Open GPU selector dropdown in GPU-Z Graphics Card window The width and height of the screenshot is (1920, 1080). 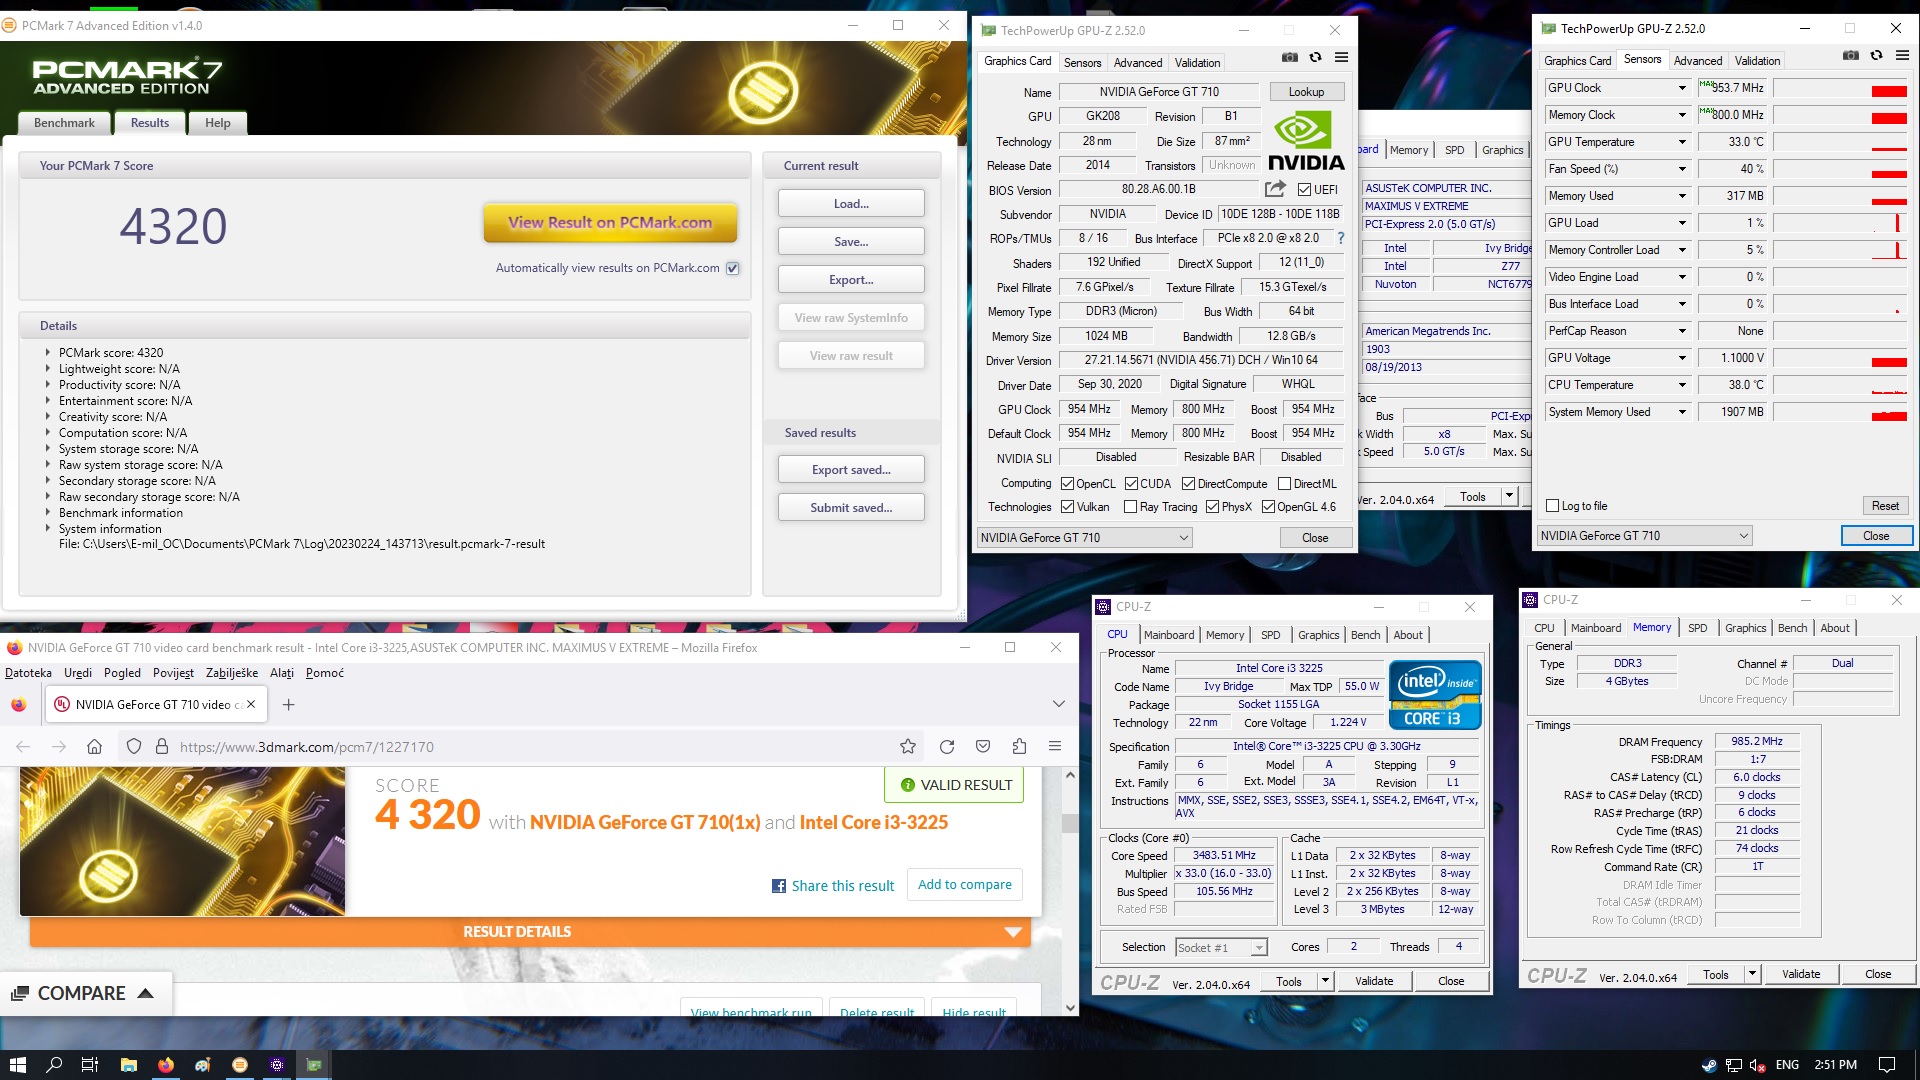click(x=1085, y=538)
